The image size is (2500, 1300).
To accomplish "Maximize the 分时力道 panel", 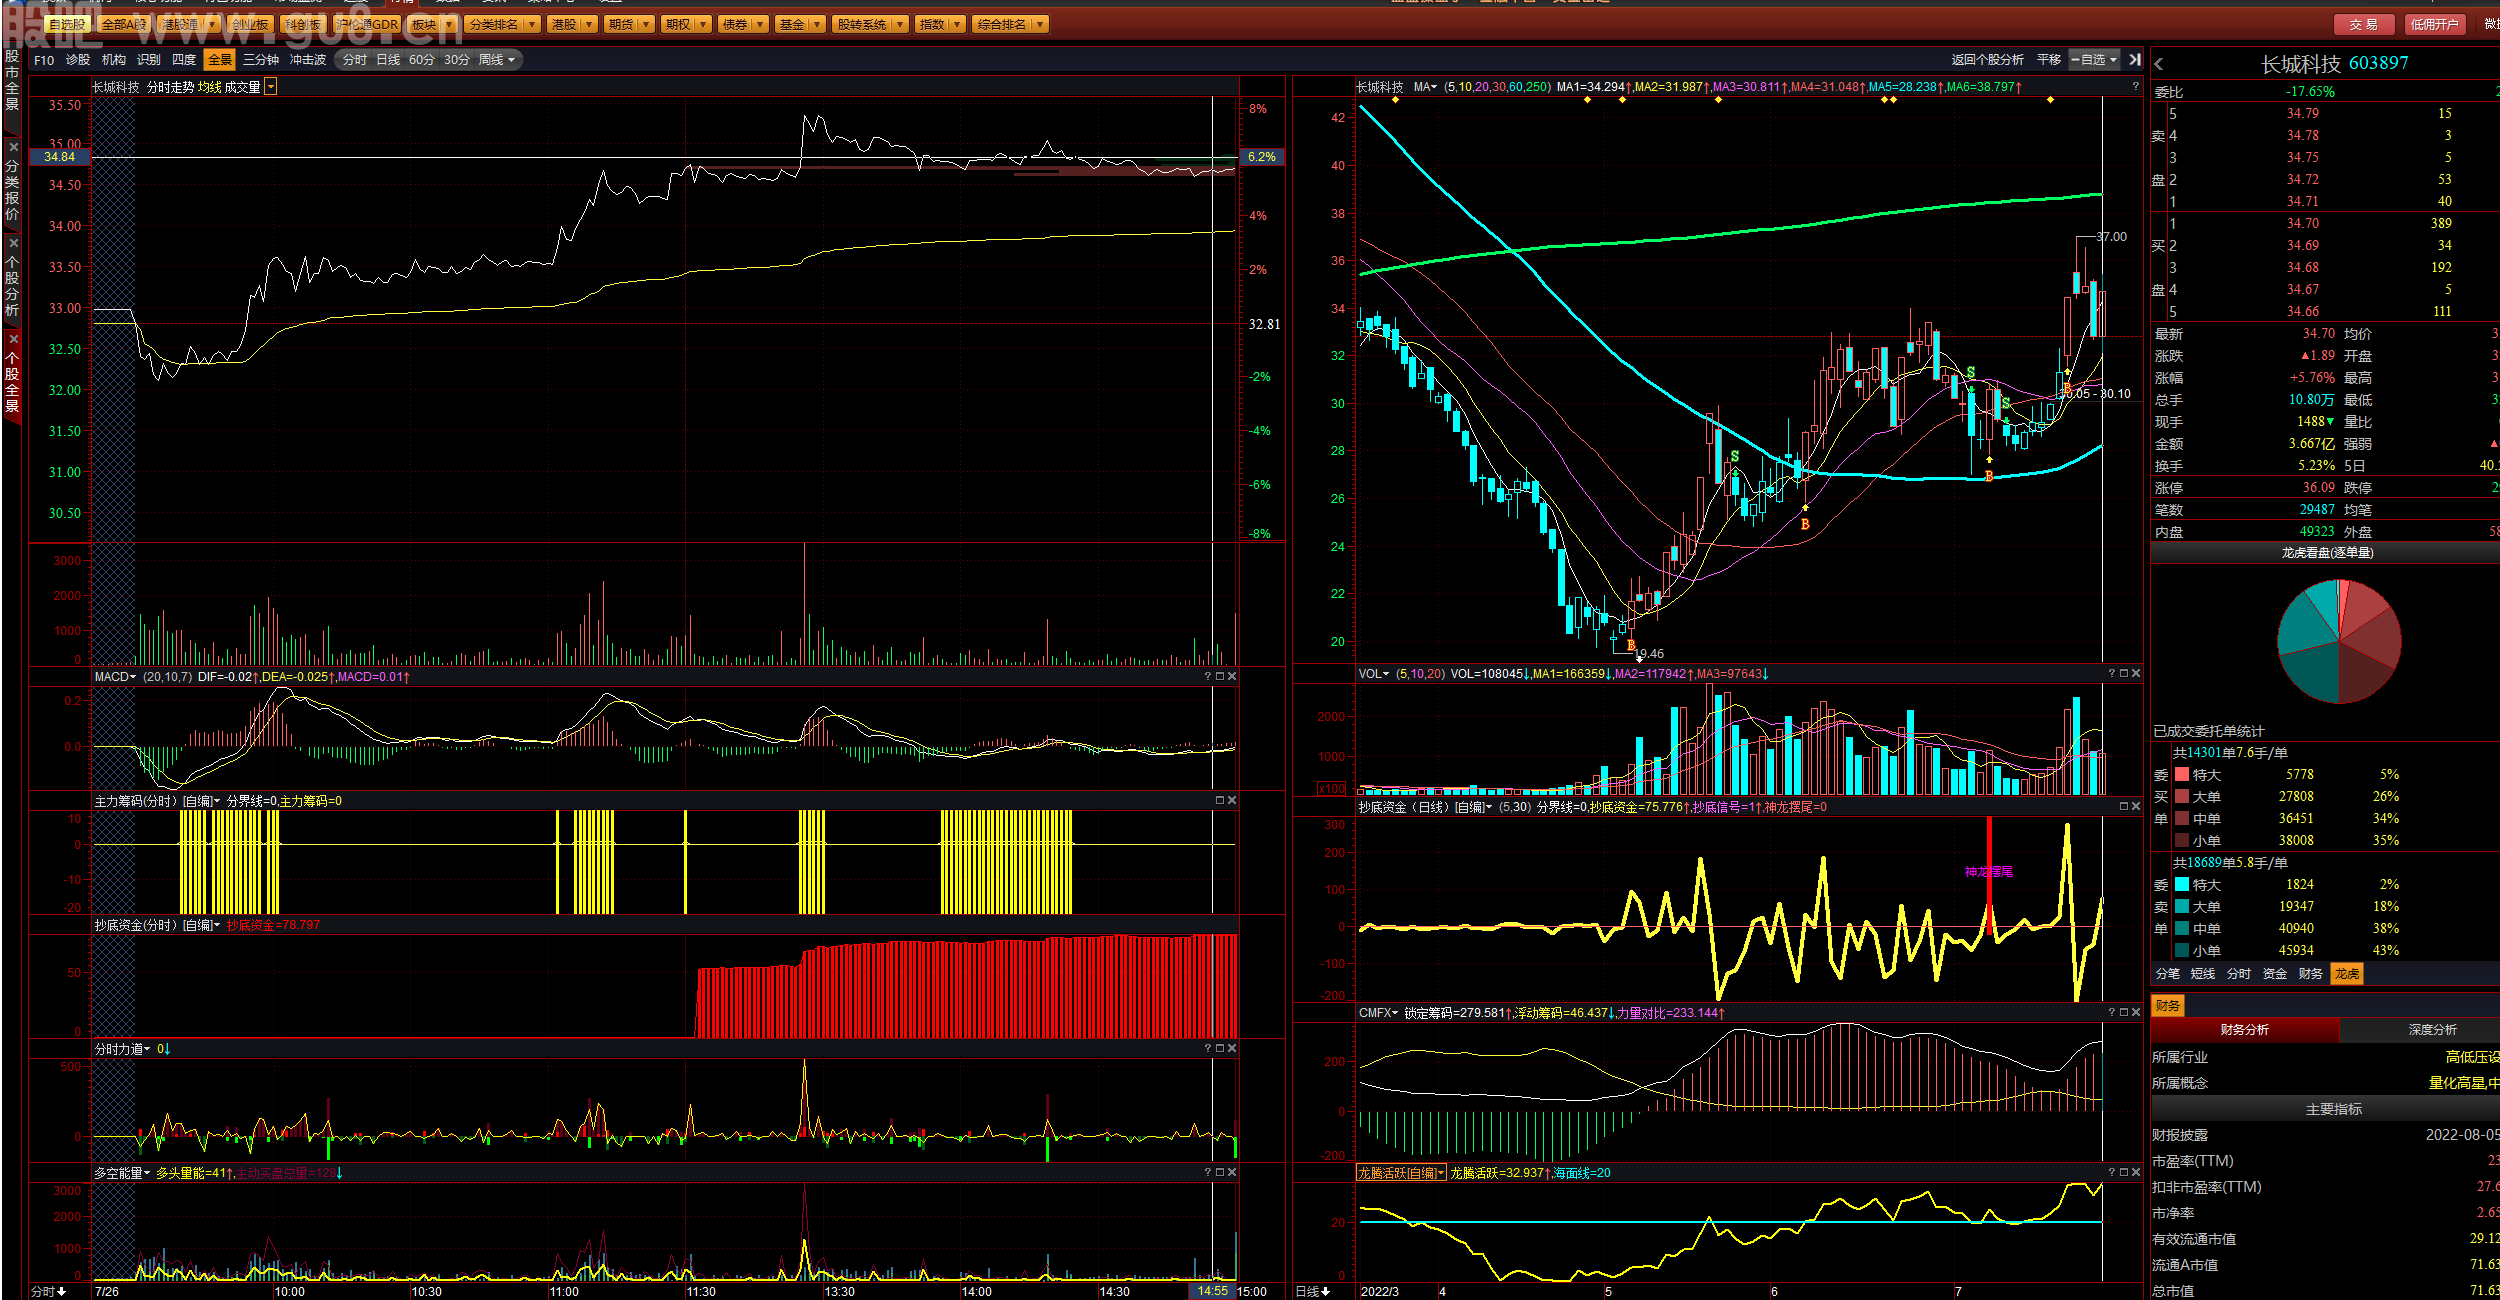I will click(1220, 1049).
